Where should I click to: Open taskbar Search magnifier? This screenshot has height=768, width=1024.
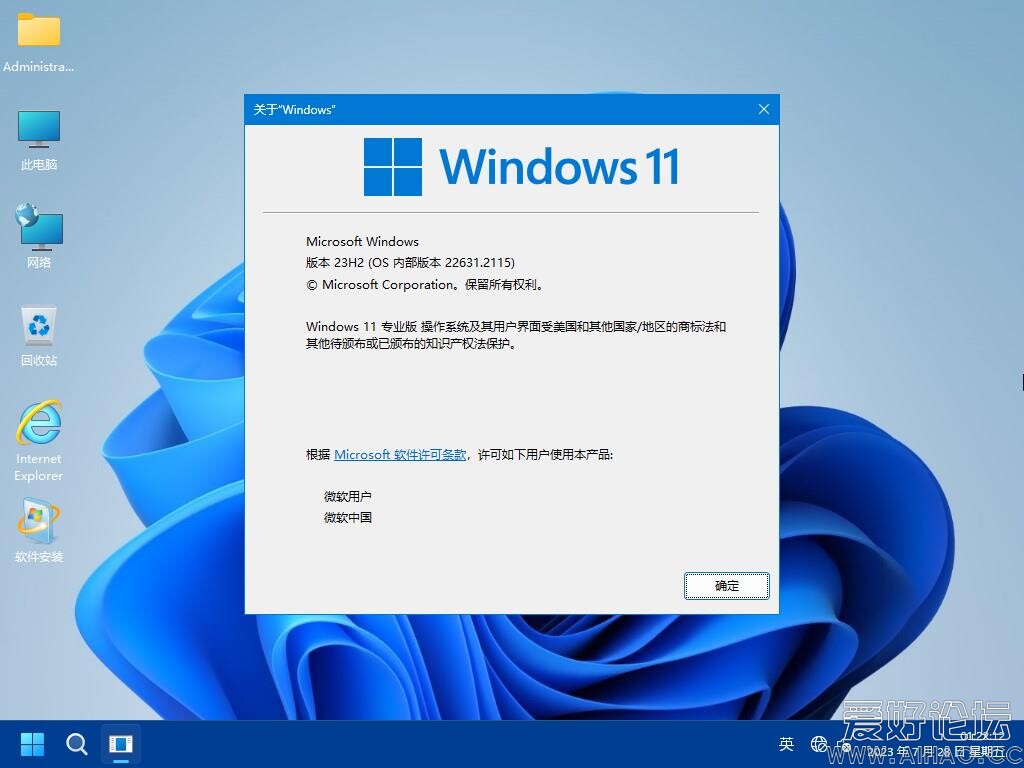77,744
